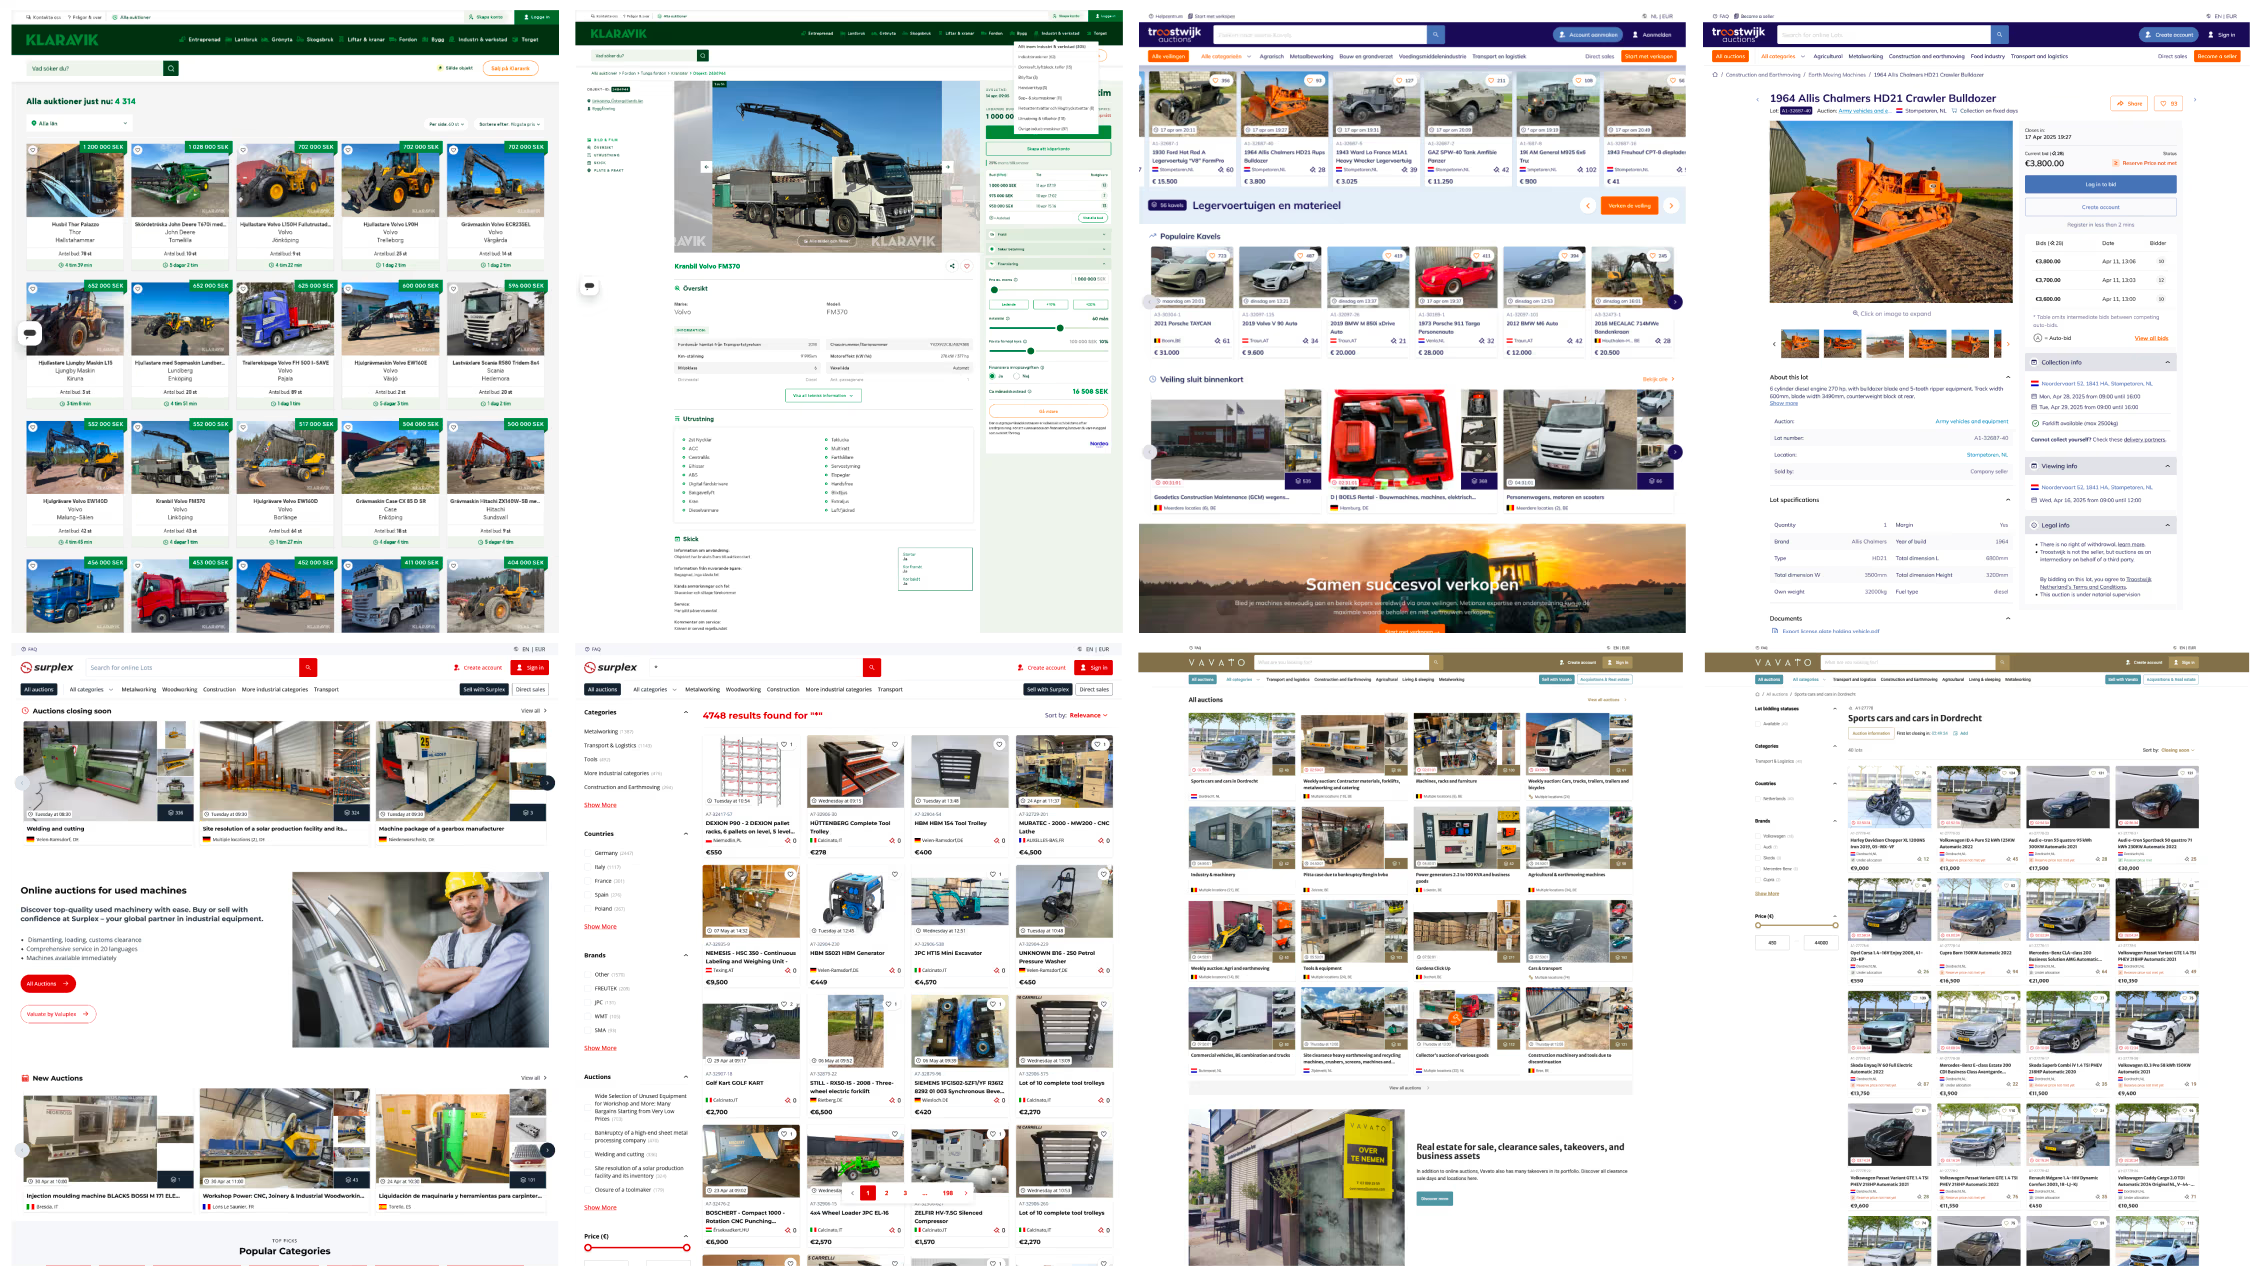Click heart 93 button on bulldozer lot
This screenshot has width=2260, height=1276.
coord(2167,103)
